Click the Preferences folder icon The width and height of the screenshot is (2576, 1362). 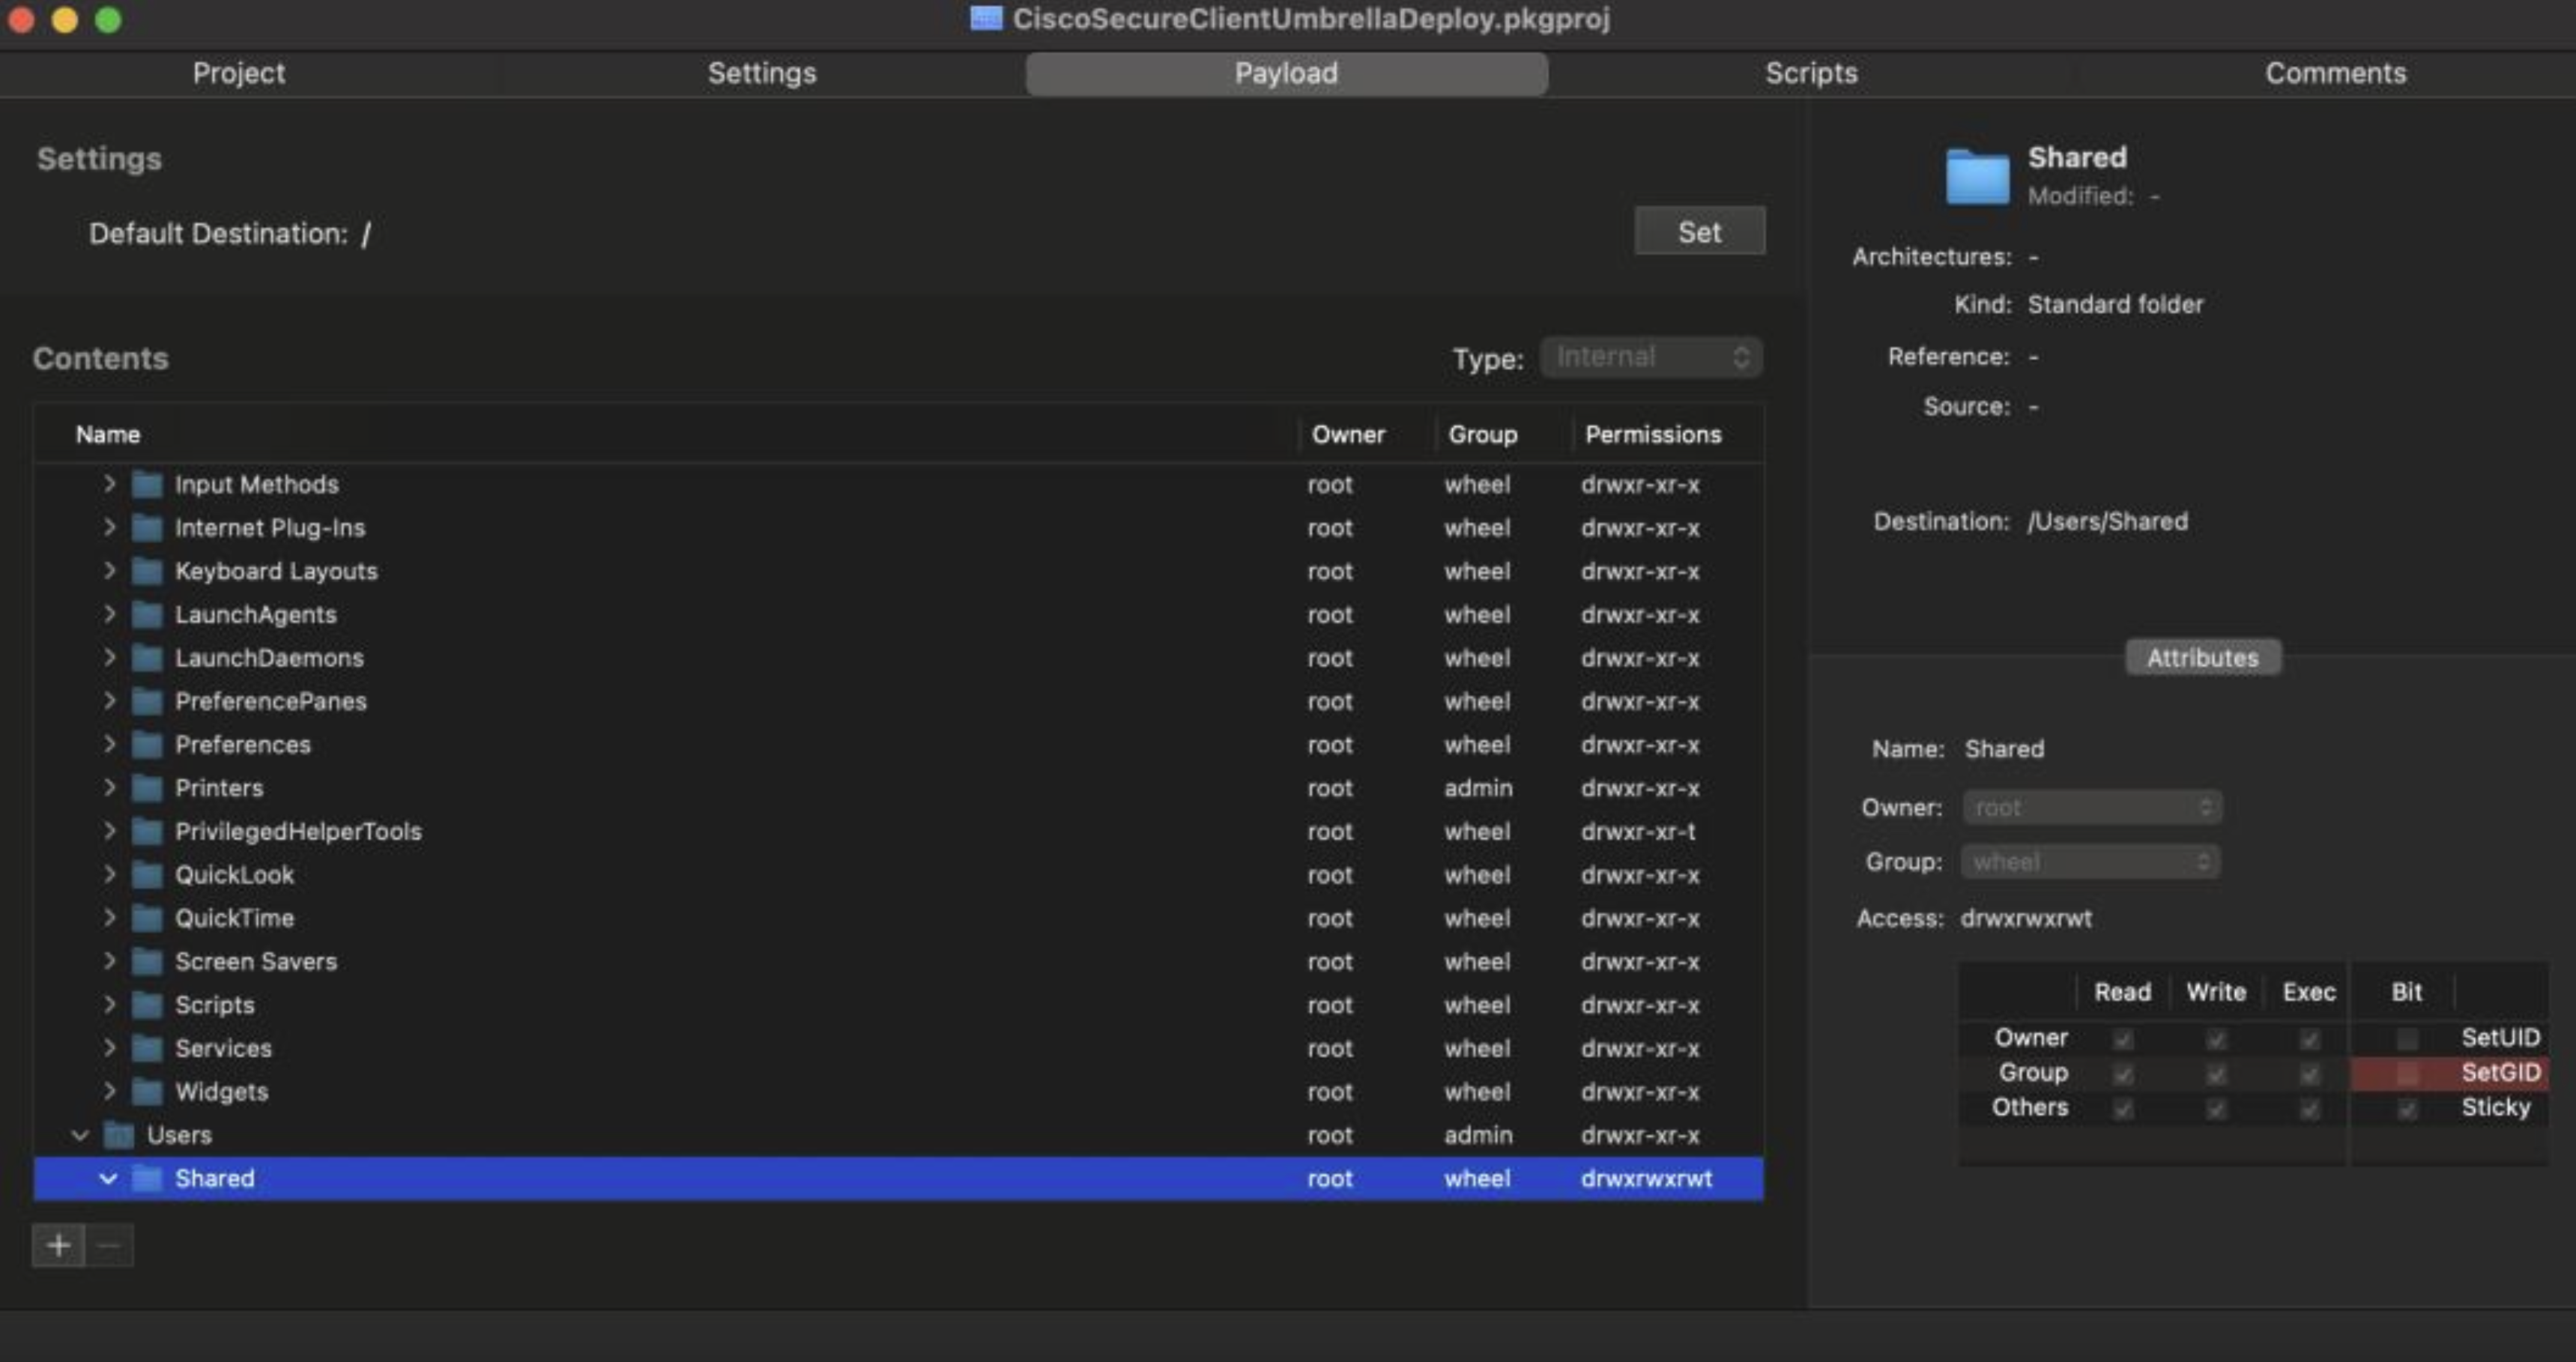point(148,745)
